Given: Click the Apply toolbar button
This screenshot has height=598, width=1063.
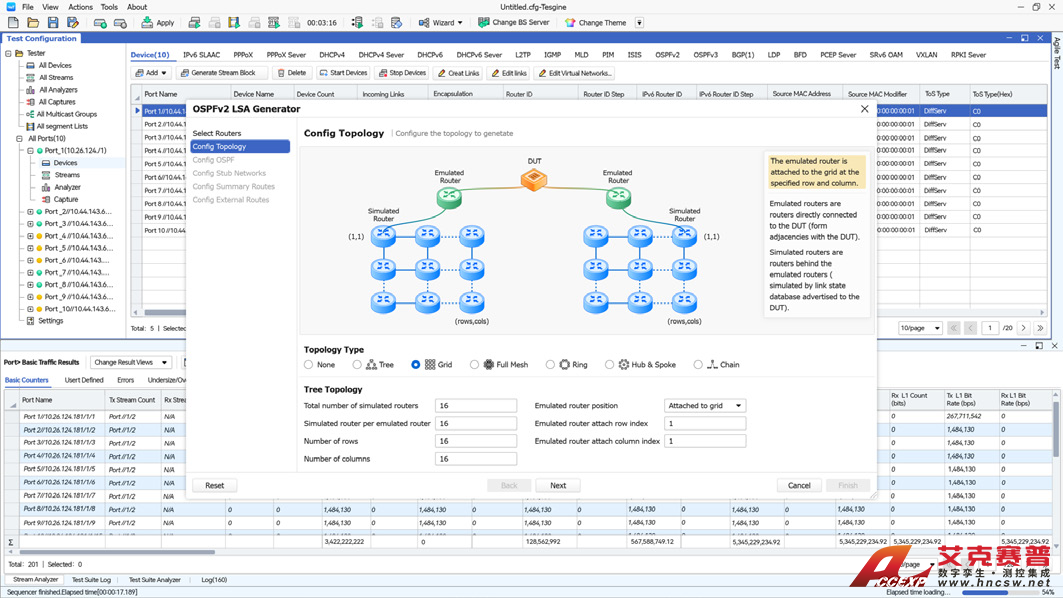Looking at the screenshot, I should click(158, 22).
